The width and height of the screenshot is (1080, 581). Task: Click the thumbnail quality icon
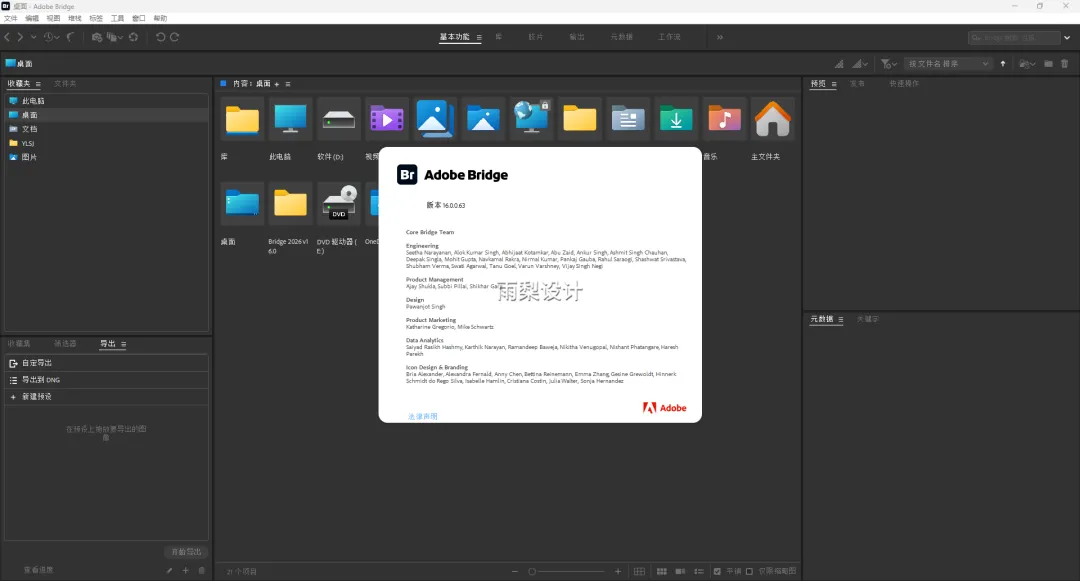click(839, 63)
